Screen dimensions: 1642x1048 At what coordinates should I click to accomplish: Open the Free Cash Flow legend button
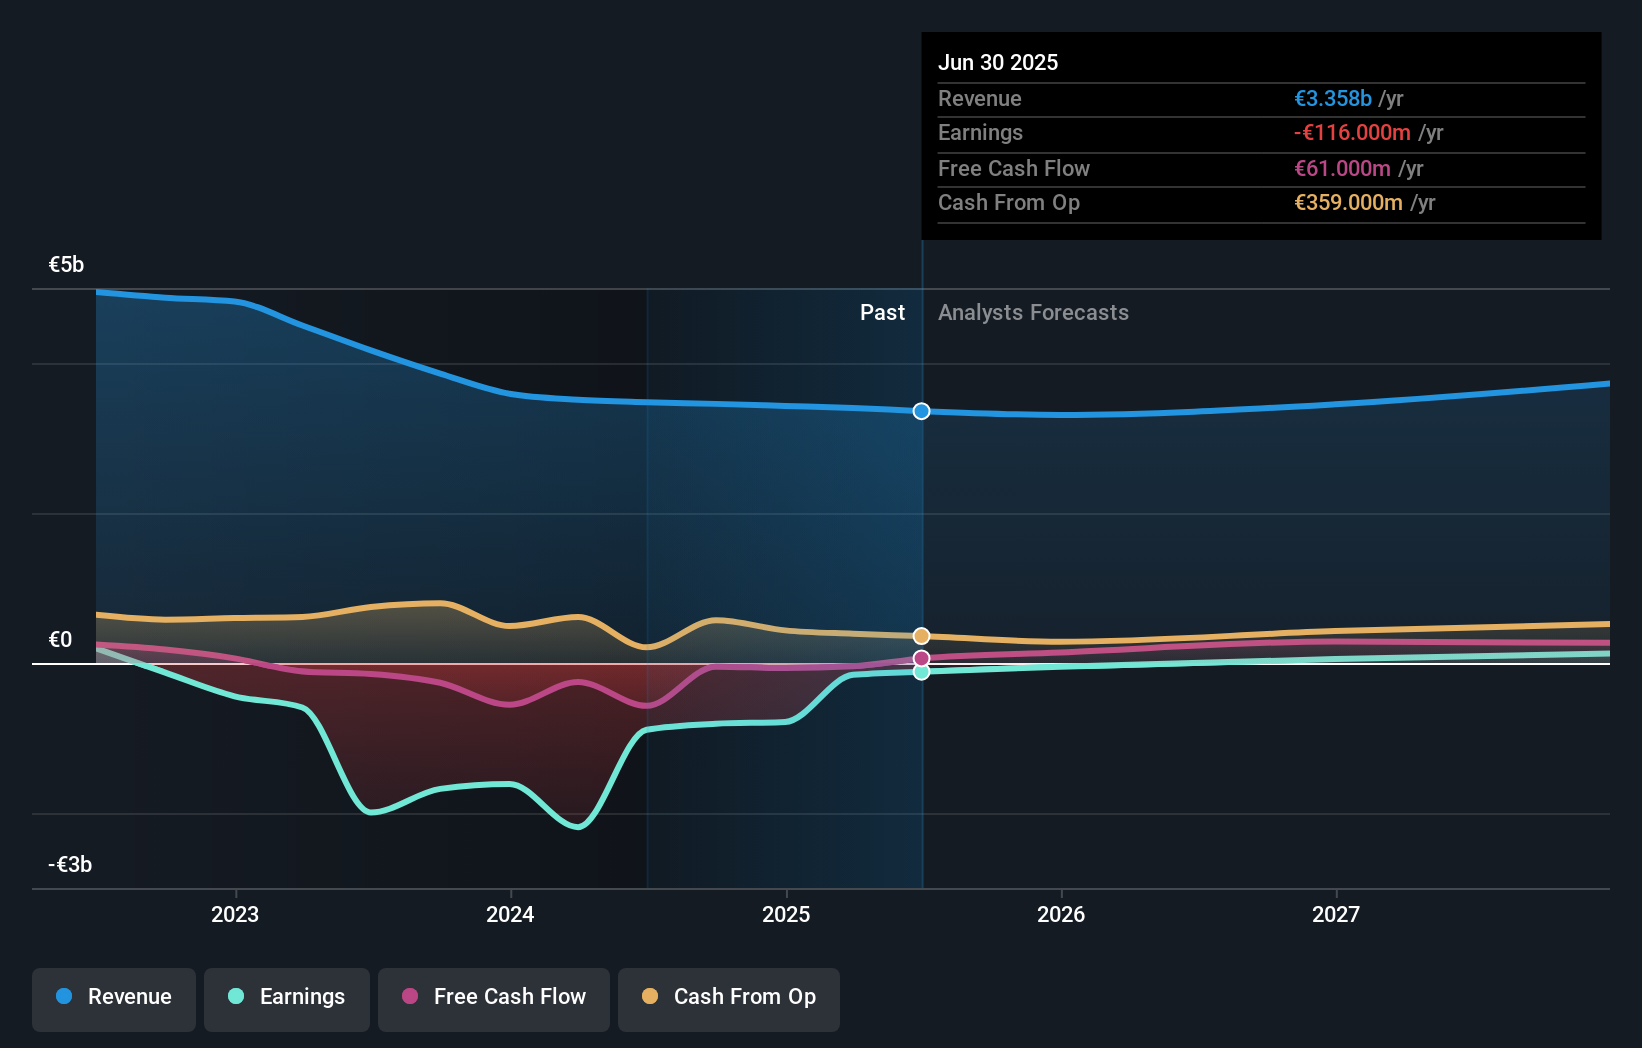[x=494, y=999]
